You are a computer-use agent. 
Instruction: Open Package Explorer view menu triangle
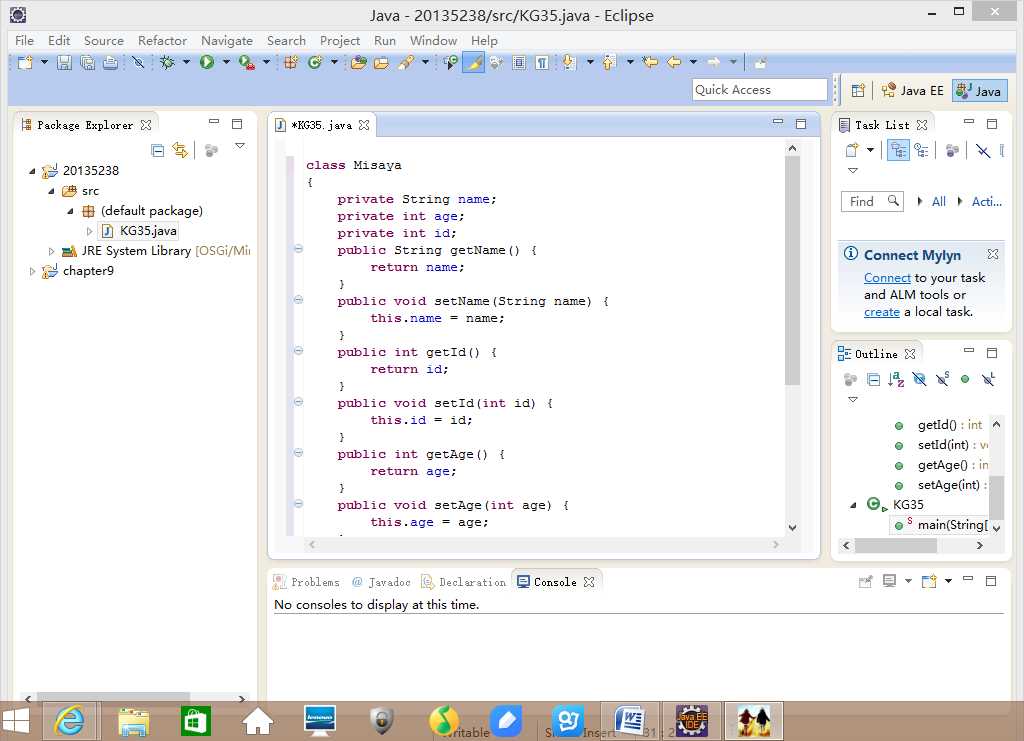[x=240, y=146]
